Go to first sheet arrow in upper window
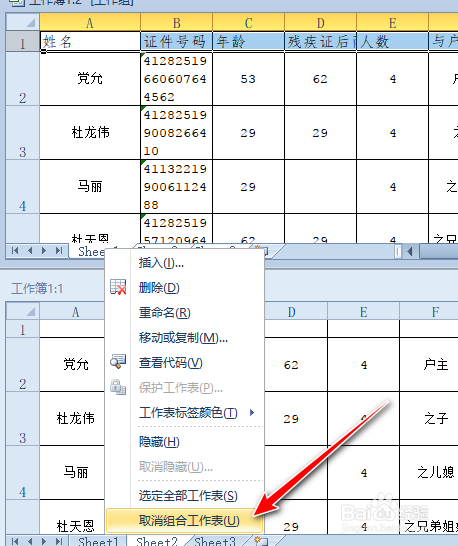The width and height of the screenshot is (458, 546). [15, 251]
